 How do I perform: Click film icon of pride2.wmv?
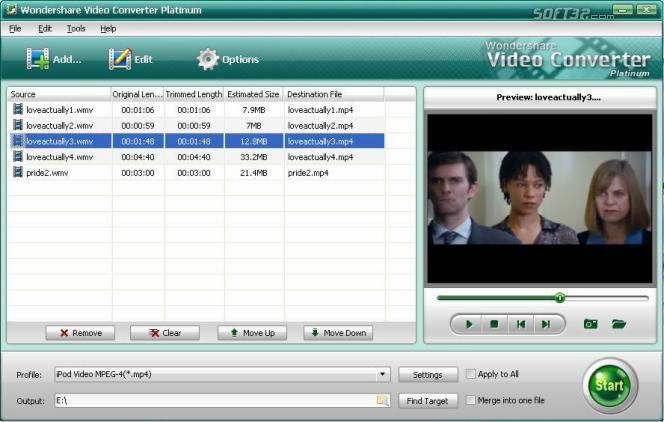[18, 172]
